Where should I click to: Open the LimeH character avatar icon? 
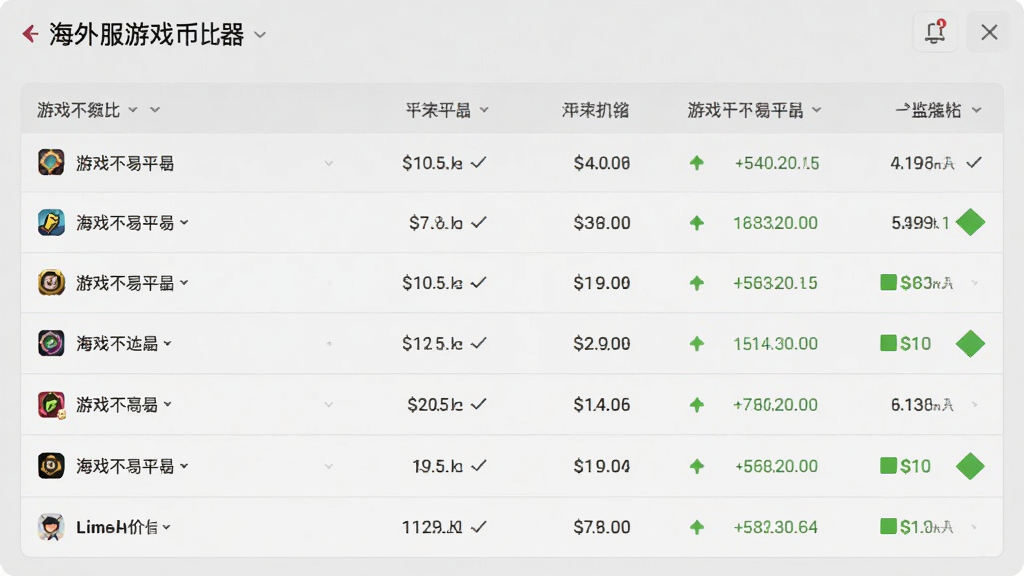point(51,526)
